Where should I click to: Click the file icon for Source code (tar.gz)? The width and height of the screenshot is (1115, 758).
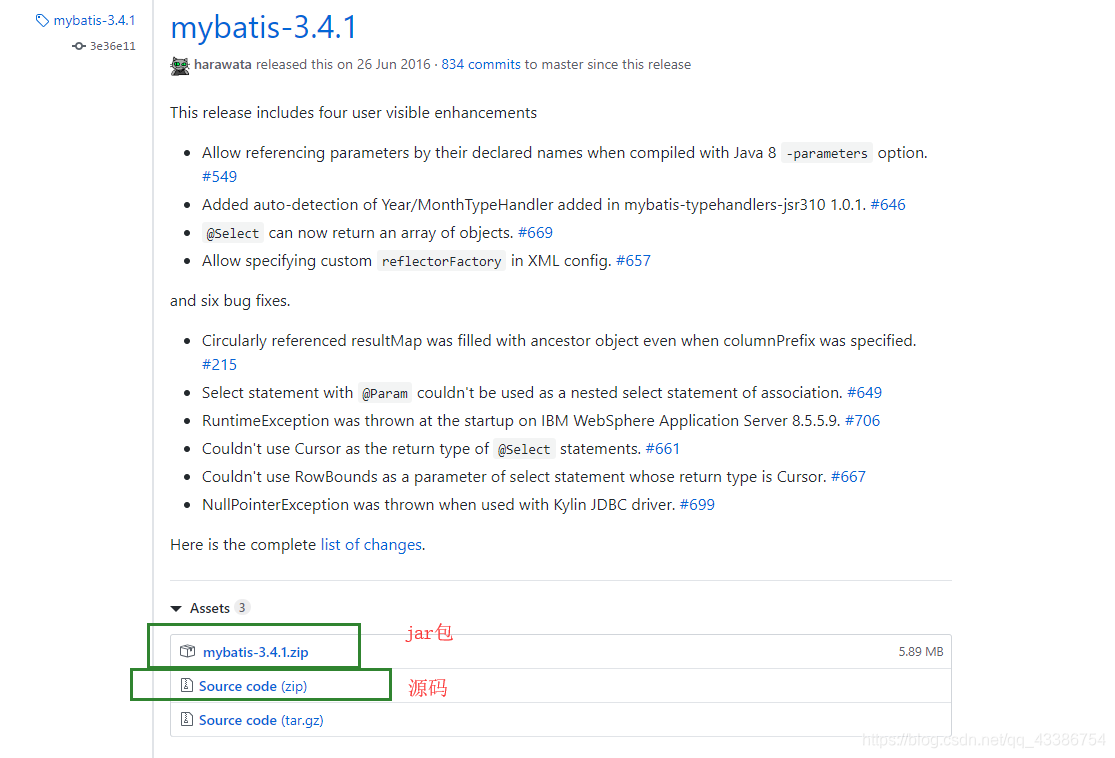coord(186,720)
